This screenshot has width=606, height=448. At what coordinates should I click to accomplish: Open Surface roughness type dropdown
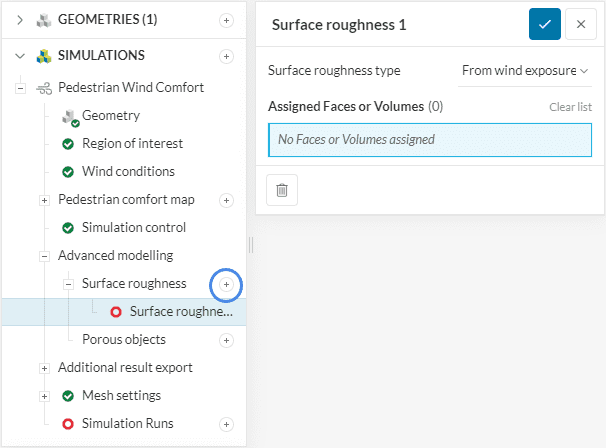tap(525, 71)
